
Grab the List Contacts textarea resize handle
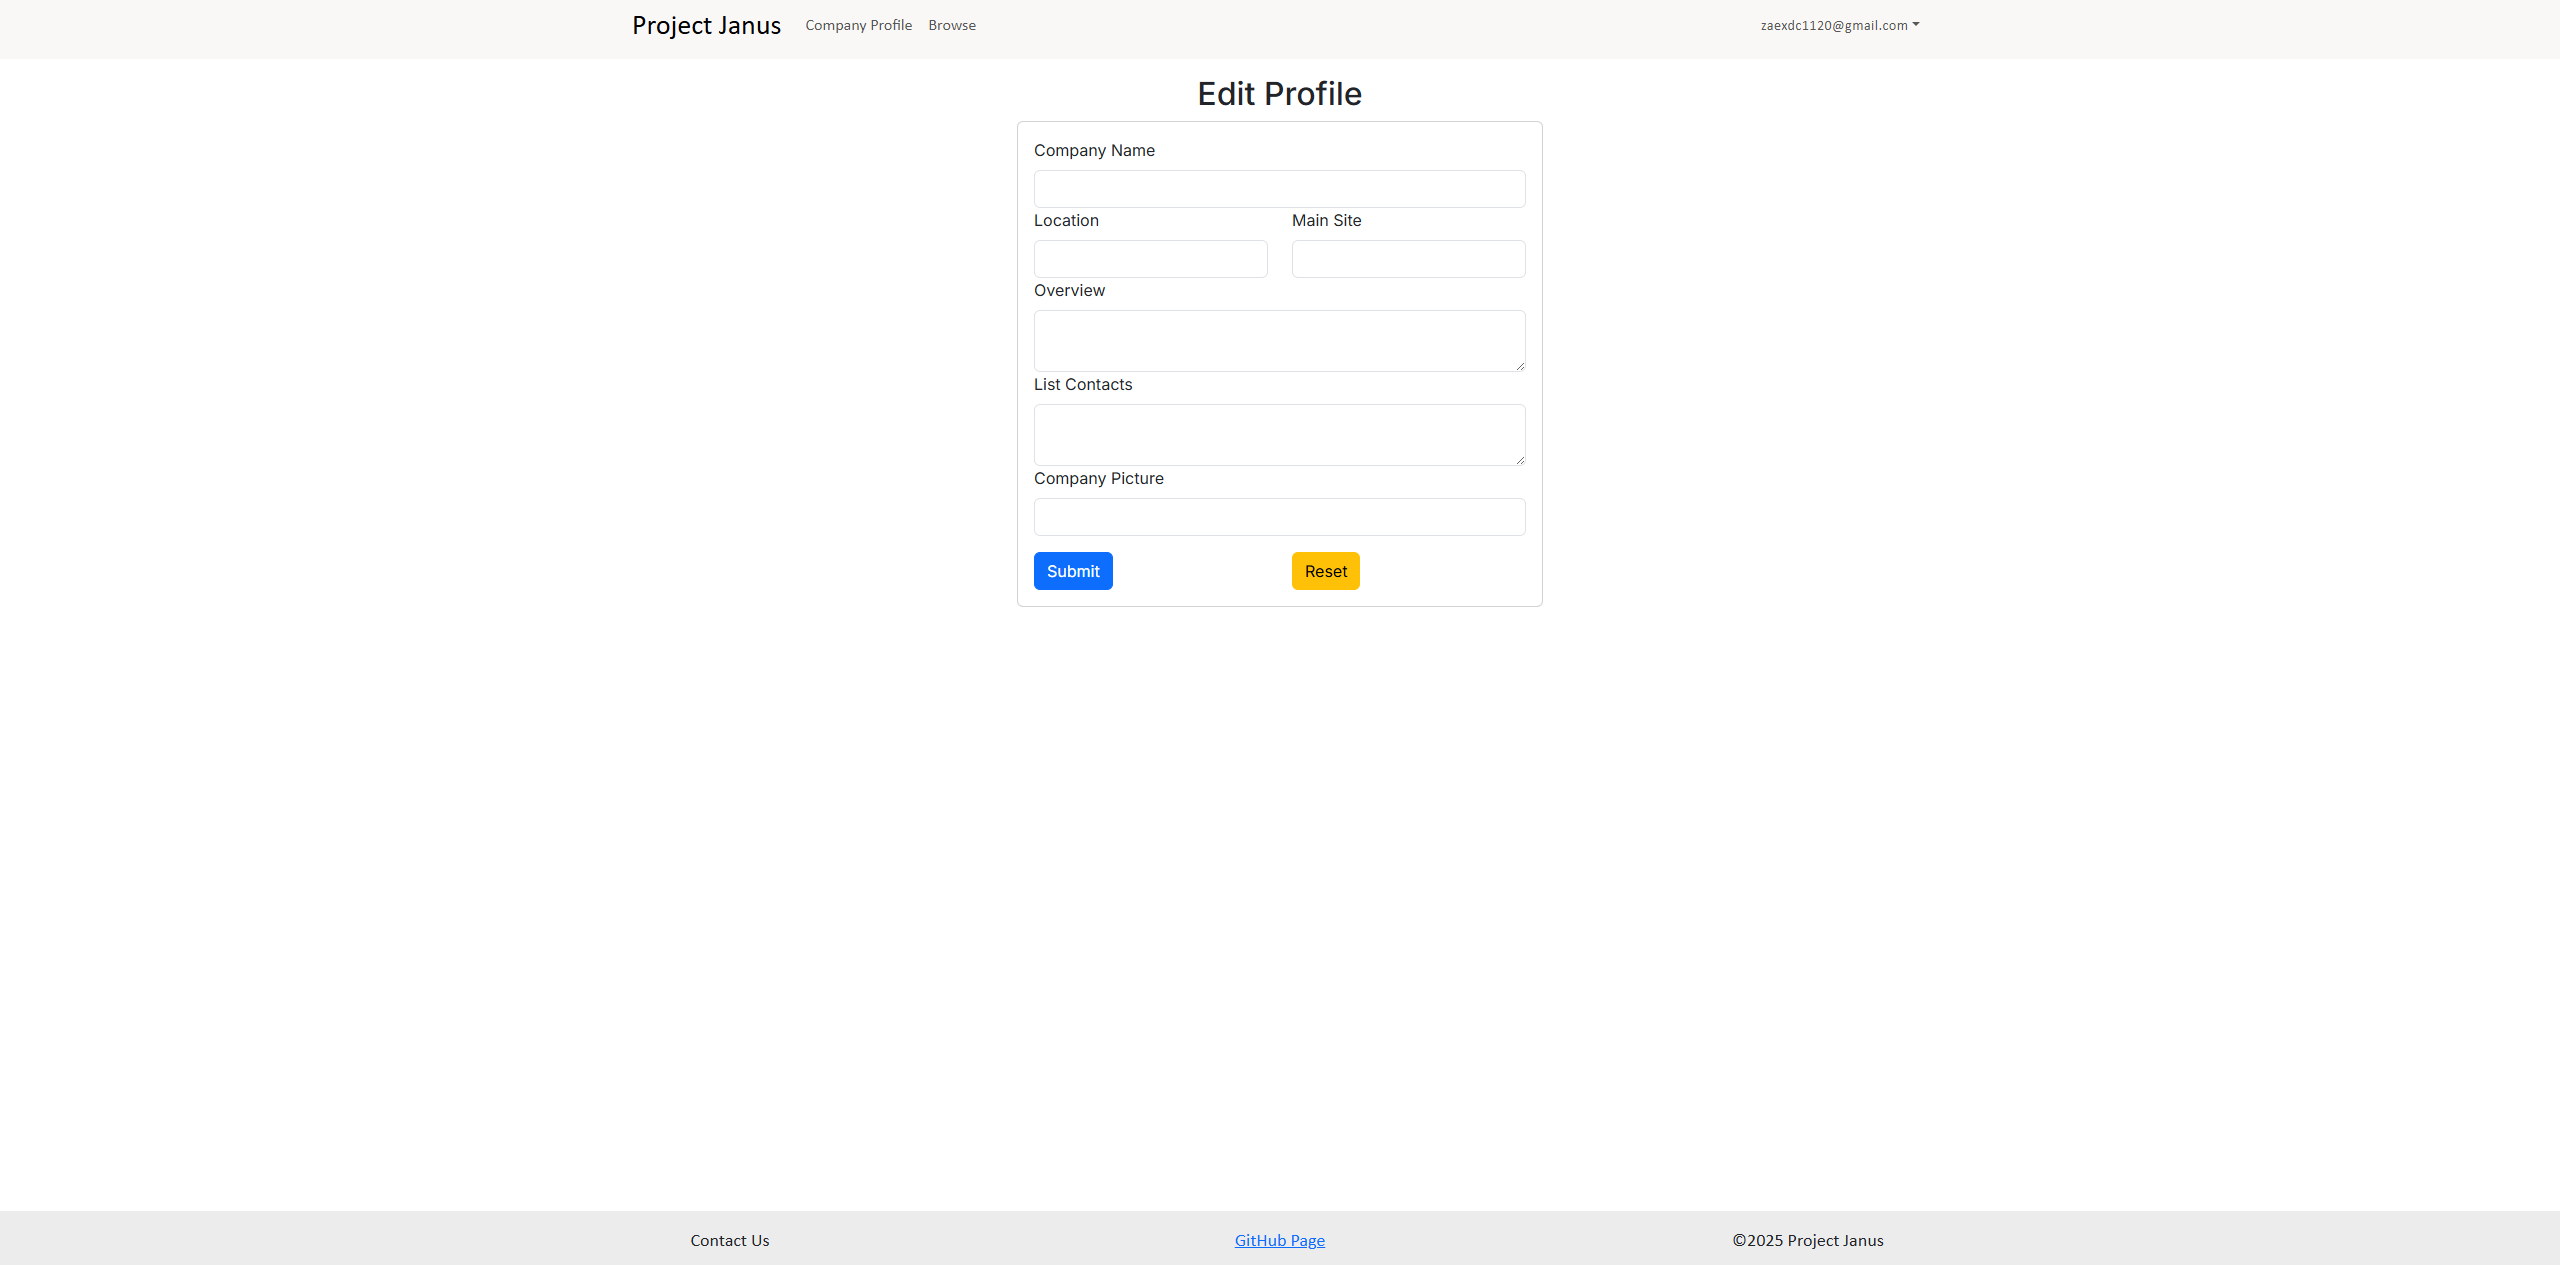click(1519, 460)
